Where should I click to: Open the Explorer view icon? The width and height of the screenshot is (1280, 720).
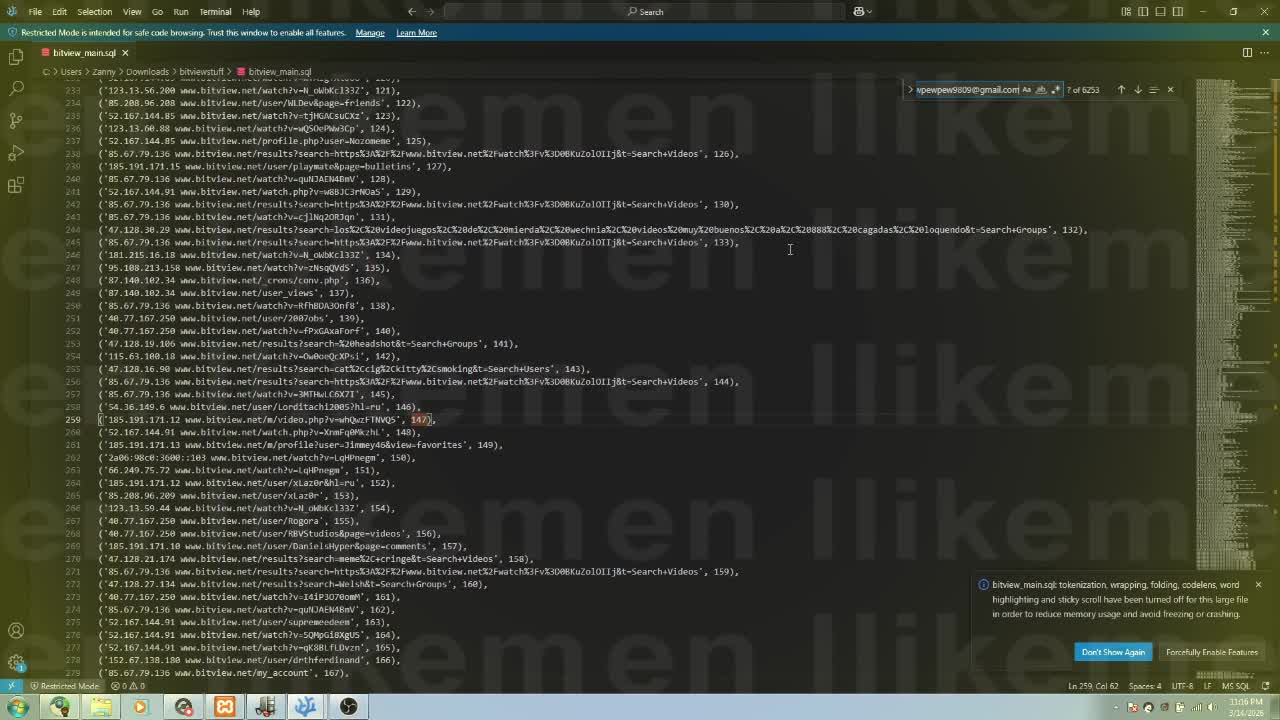[15, 57]
